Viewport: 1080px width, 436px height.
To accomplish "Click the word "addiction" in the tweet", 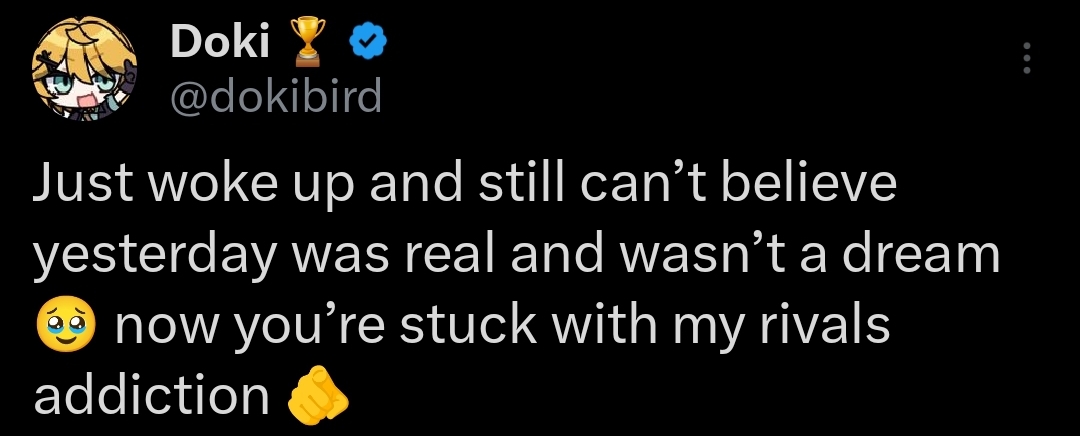I will tap(152, 396).
